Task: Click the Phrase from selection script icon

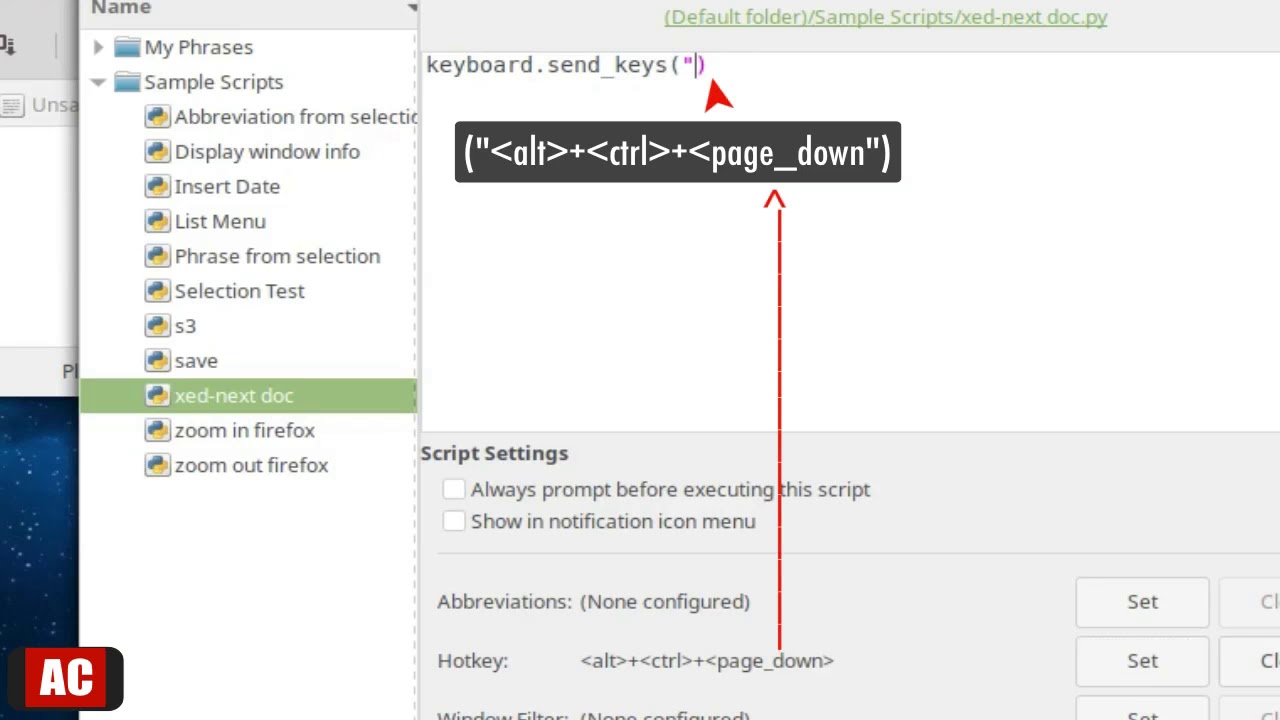Action: 157,256
